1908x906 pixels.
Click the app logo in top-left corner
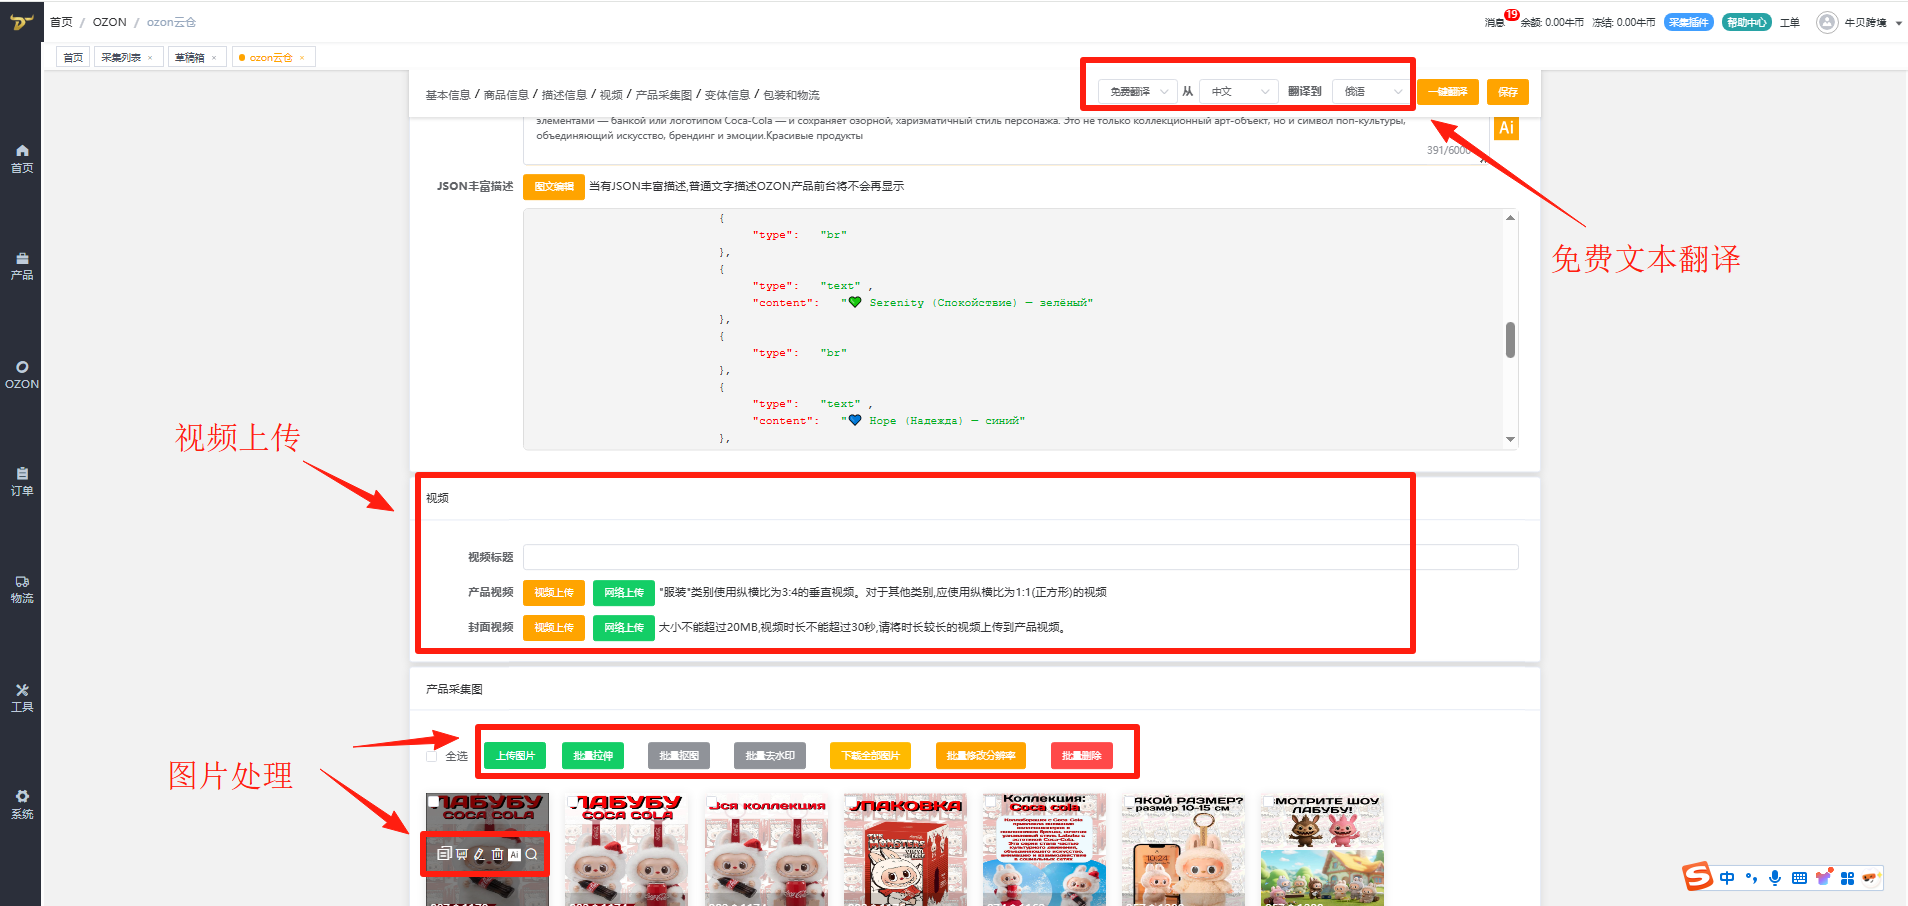[x=21, y=21]
